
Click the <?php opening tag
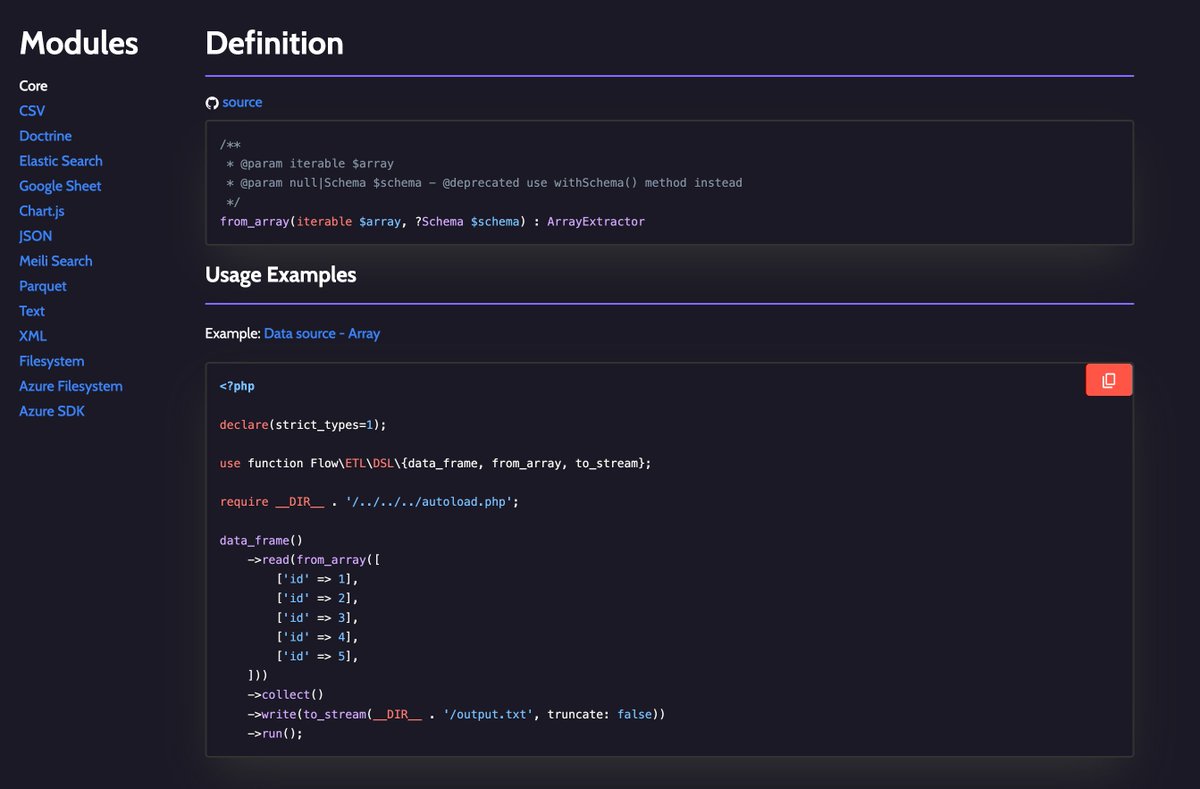pos(237,386)
